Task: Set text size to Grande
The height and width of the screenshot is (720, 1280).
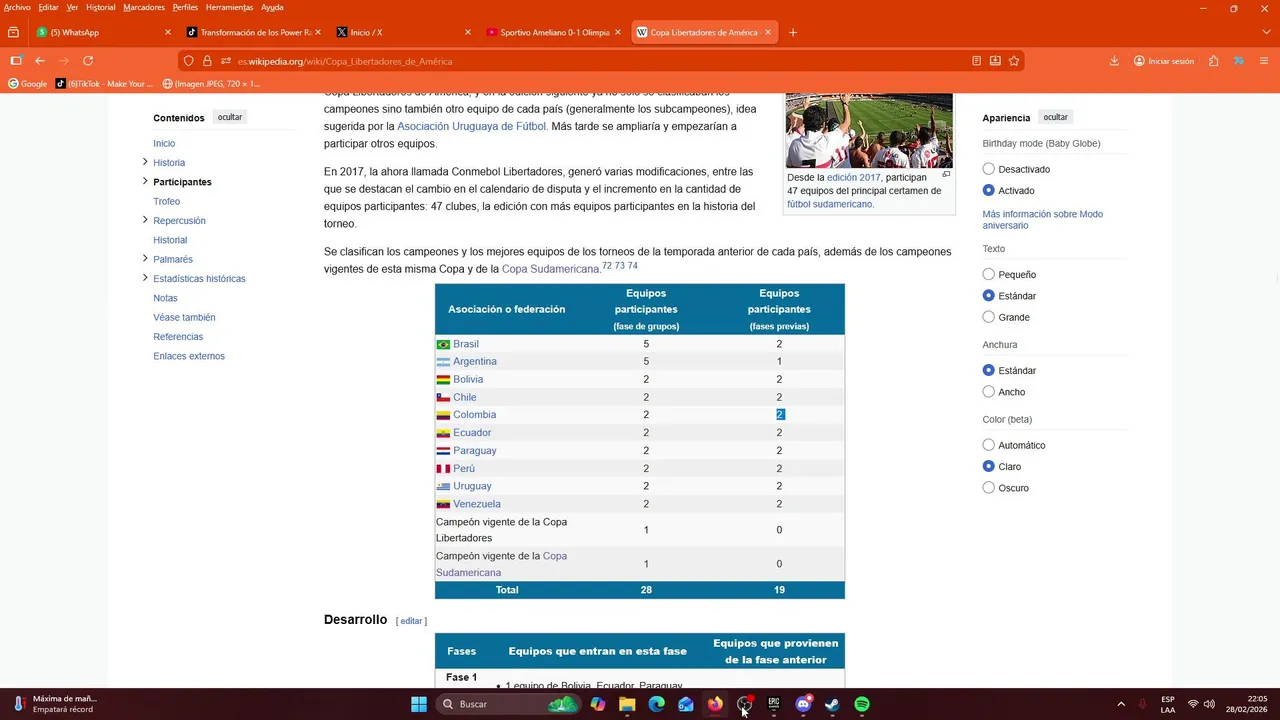Action: click(988, 317)
